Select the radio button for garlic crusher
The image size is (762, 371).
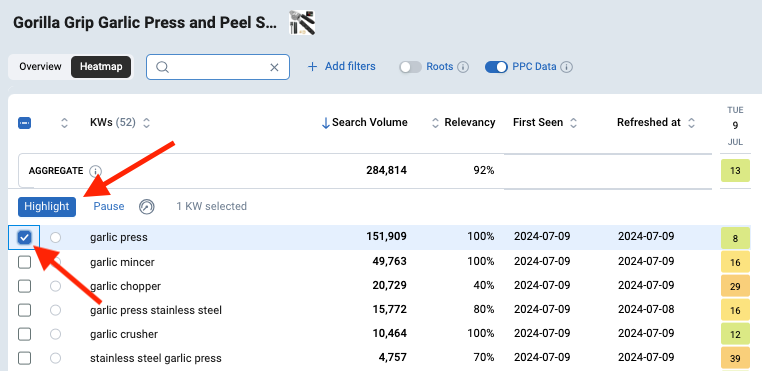pyautogui.click(x=55, y=334)
